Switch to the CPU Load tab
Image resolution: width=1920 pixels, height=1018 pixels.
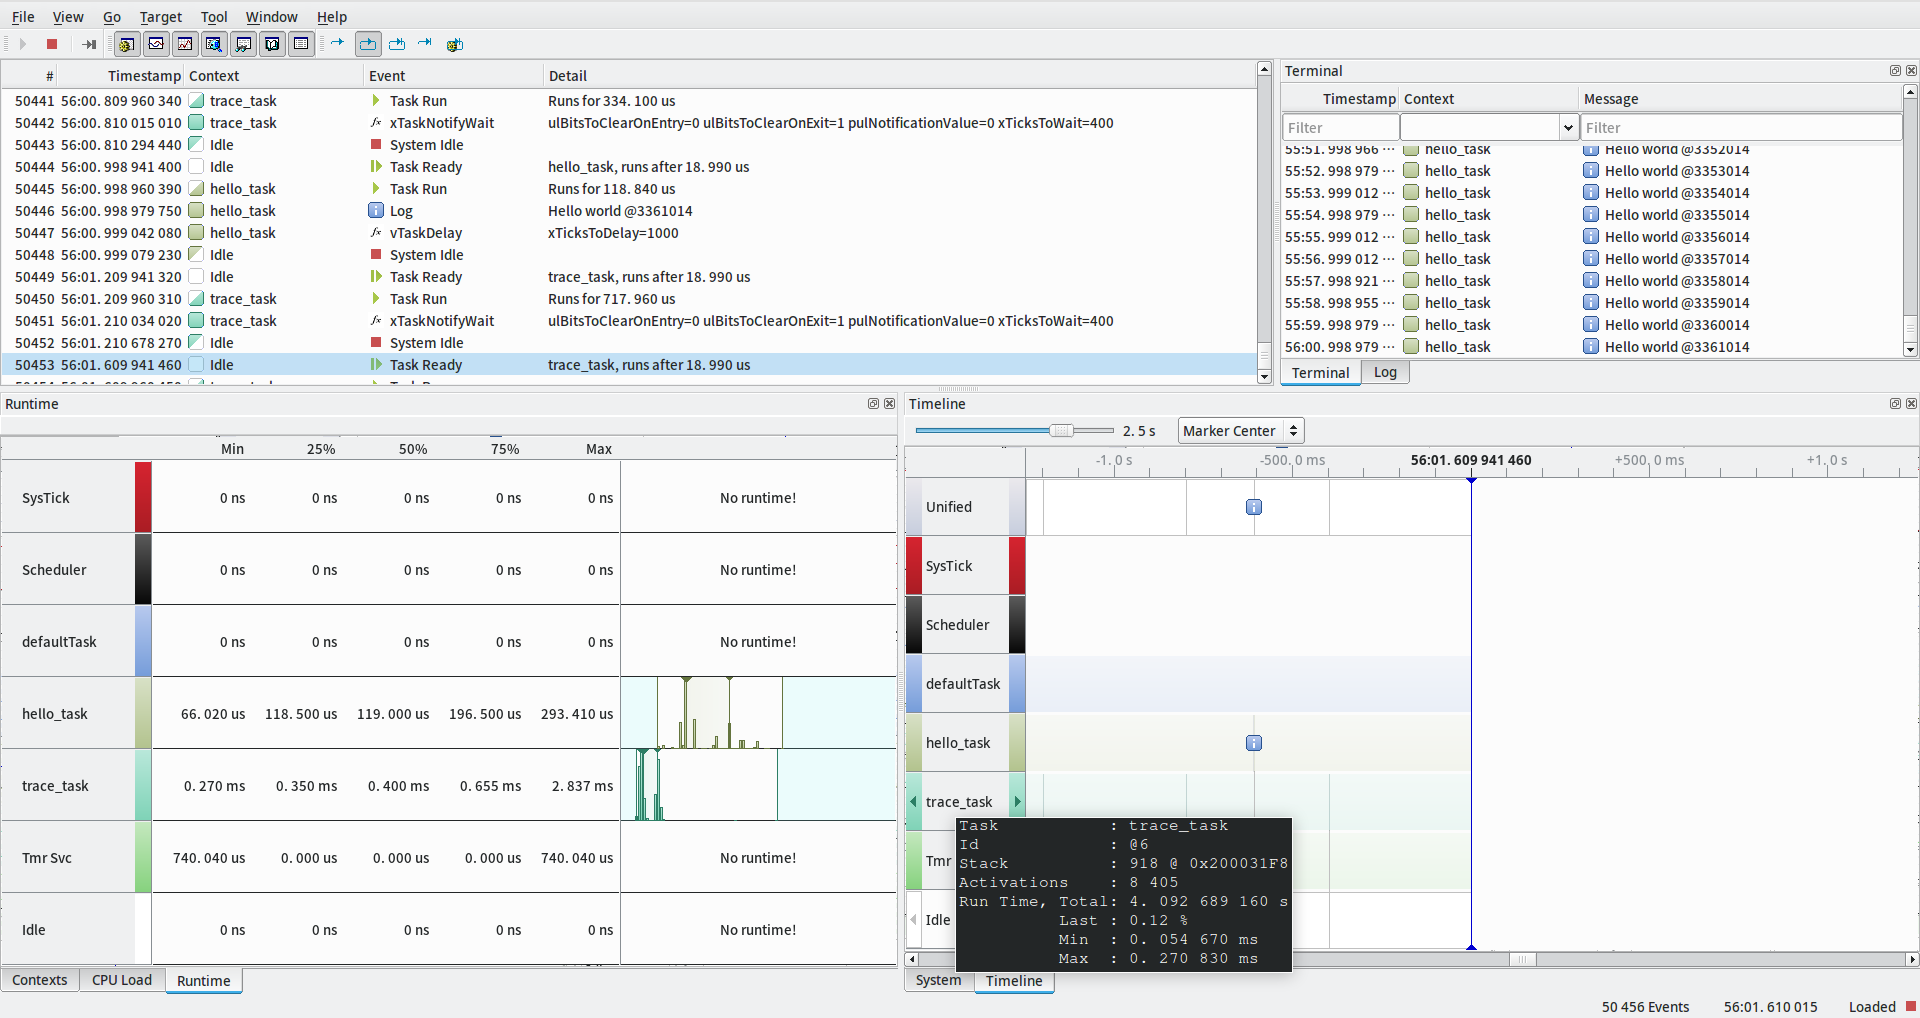coord(122,980)
